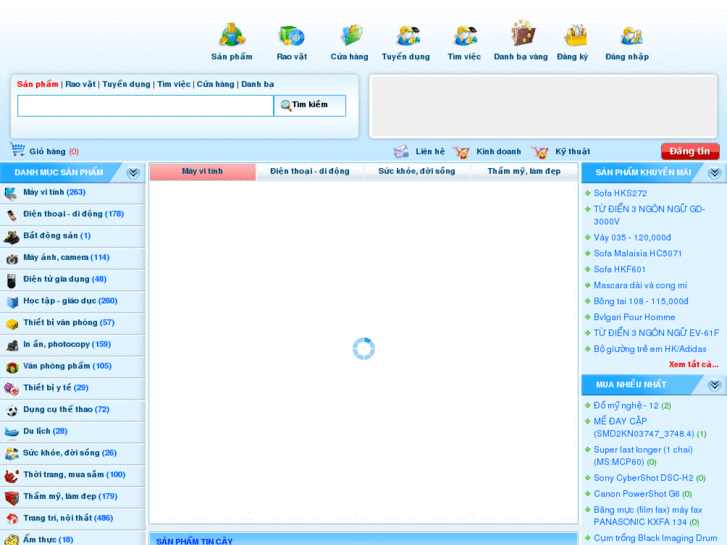Open the Bvlgari Pour Homme link
727x545 pixels.
click(x=634, y=317)
